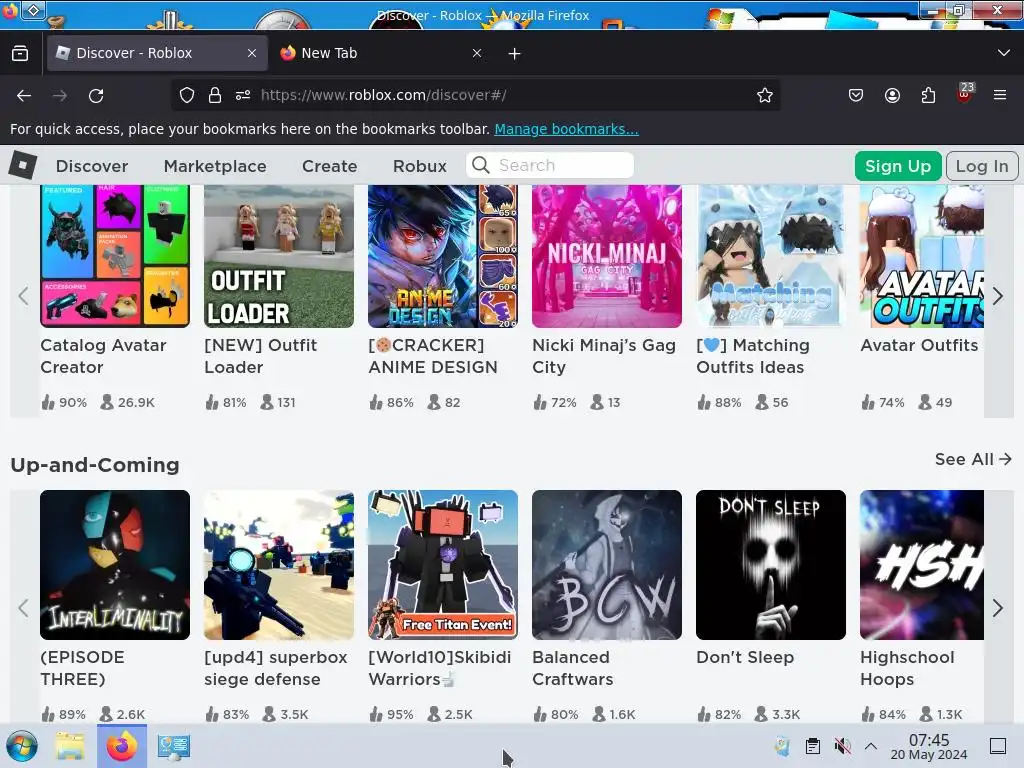Save page to Pocket
This screenshot has width=1024, height=768.
point(856,95)
